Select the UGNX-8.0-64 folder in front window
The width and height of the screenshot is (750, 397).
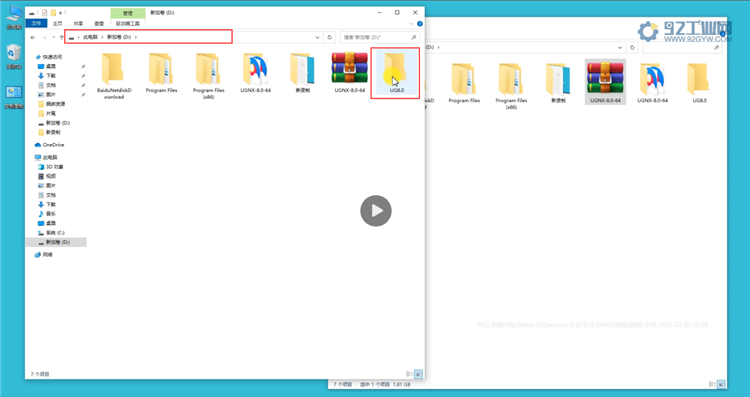pyautogui.click(x=255, y=73)
